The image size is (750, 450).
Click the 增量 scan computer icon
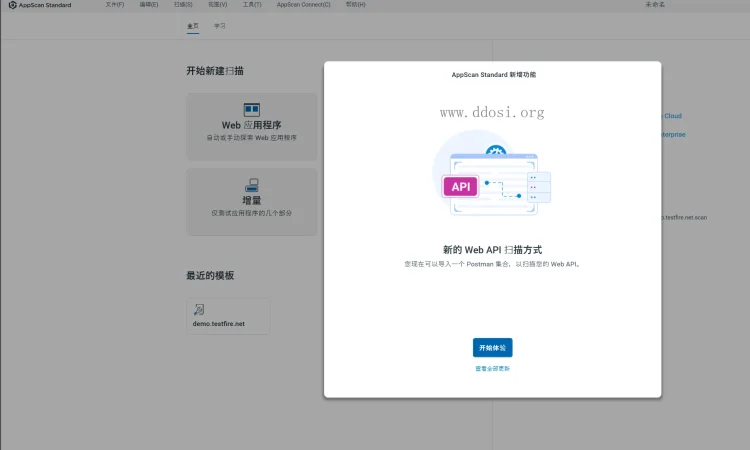click(x=252, y=185)
